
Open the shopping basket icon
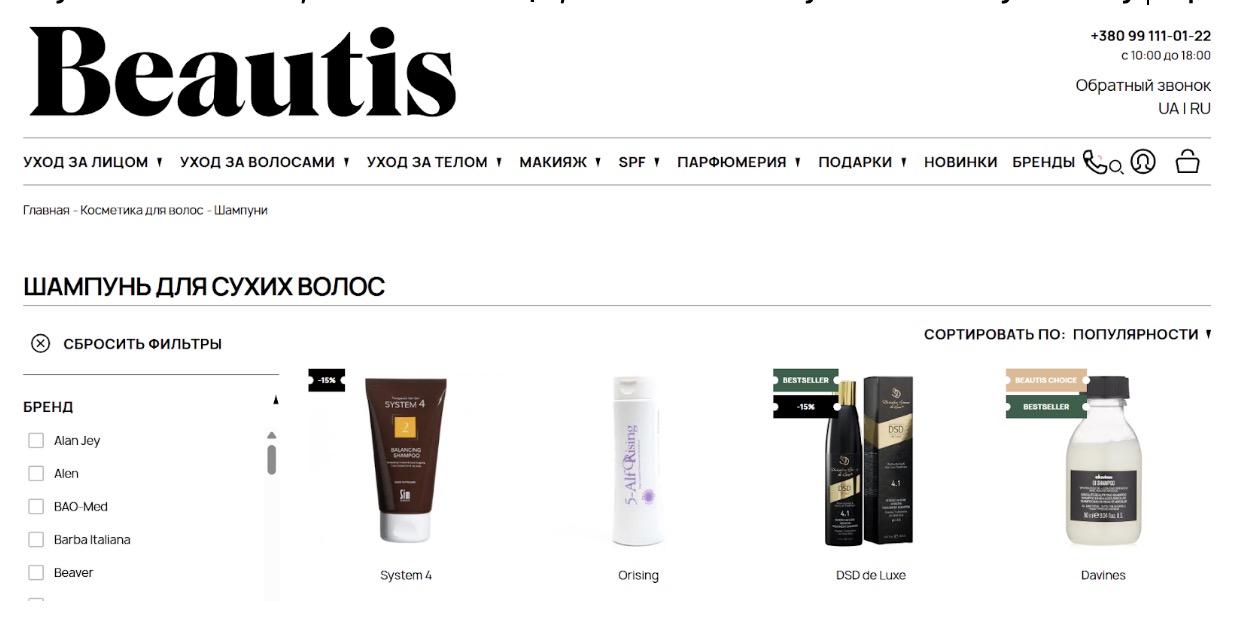pos(1187,162)
